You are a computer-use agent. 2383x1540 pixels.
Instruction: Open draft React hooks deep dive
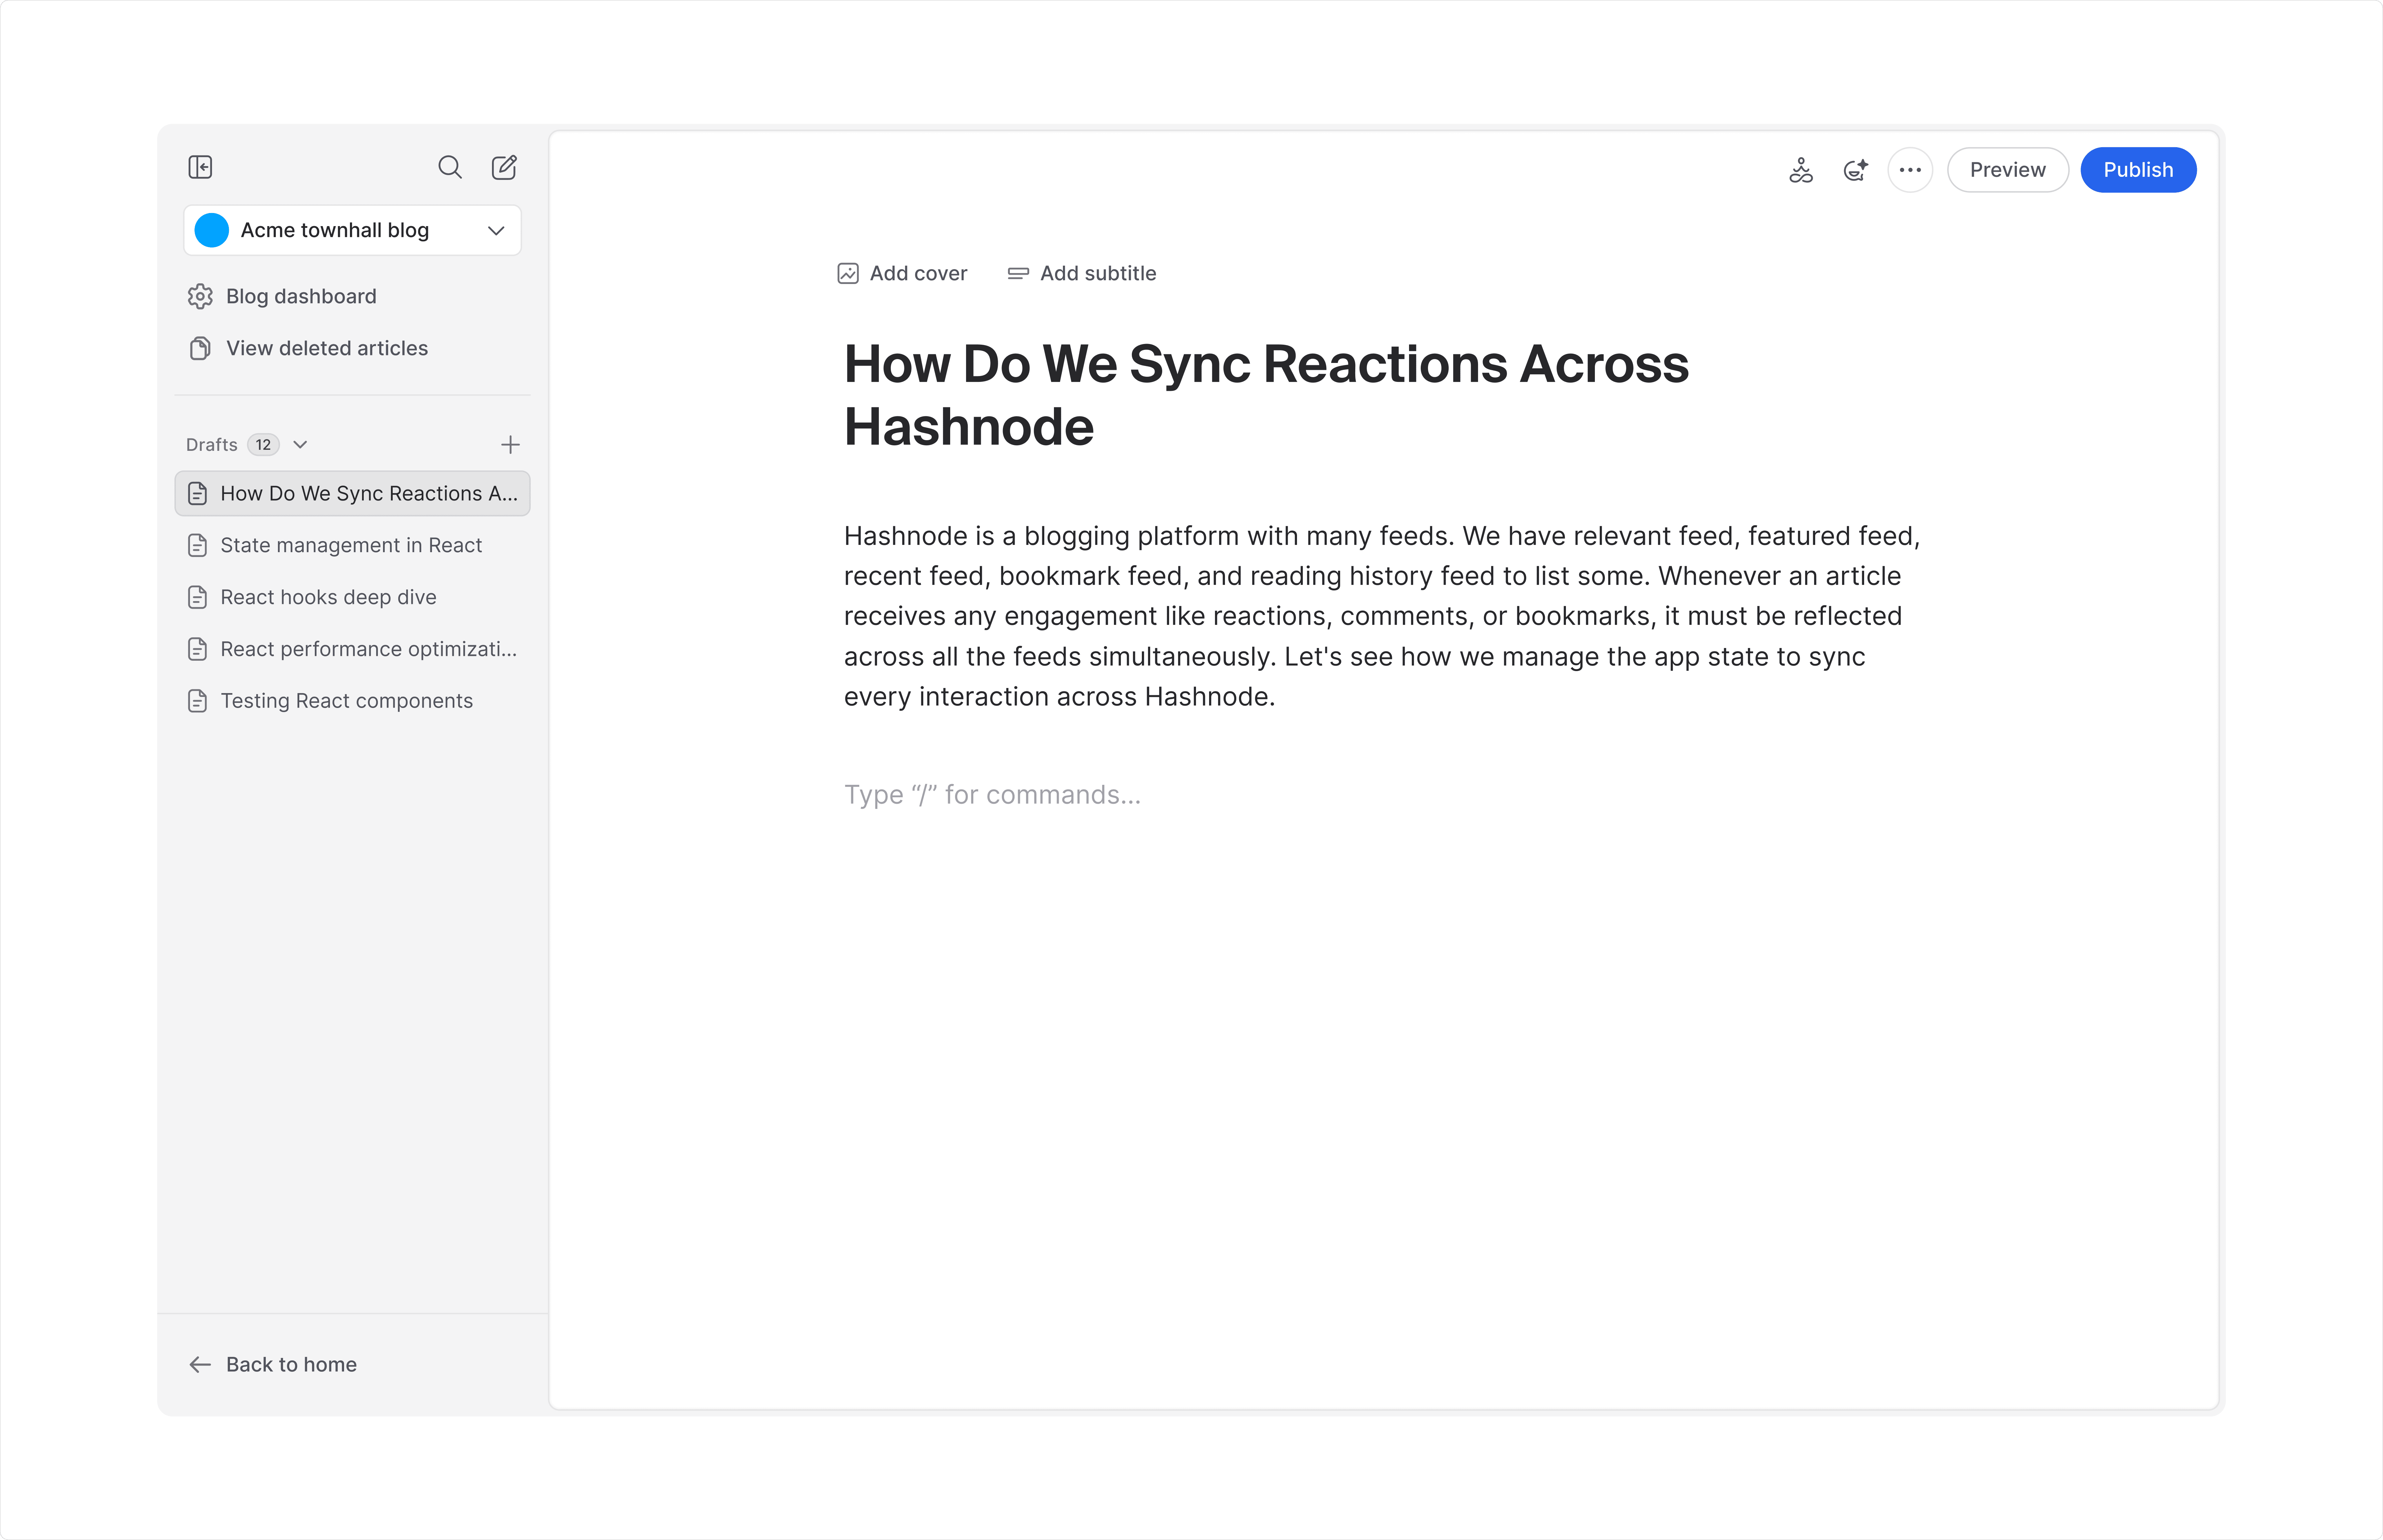[352, 597]
